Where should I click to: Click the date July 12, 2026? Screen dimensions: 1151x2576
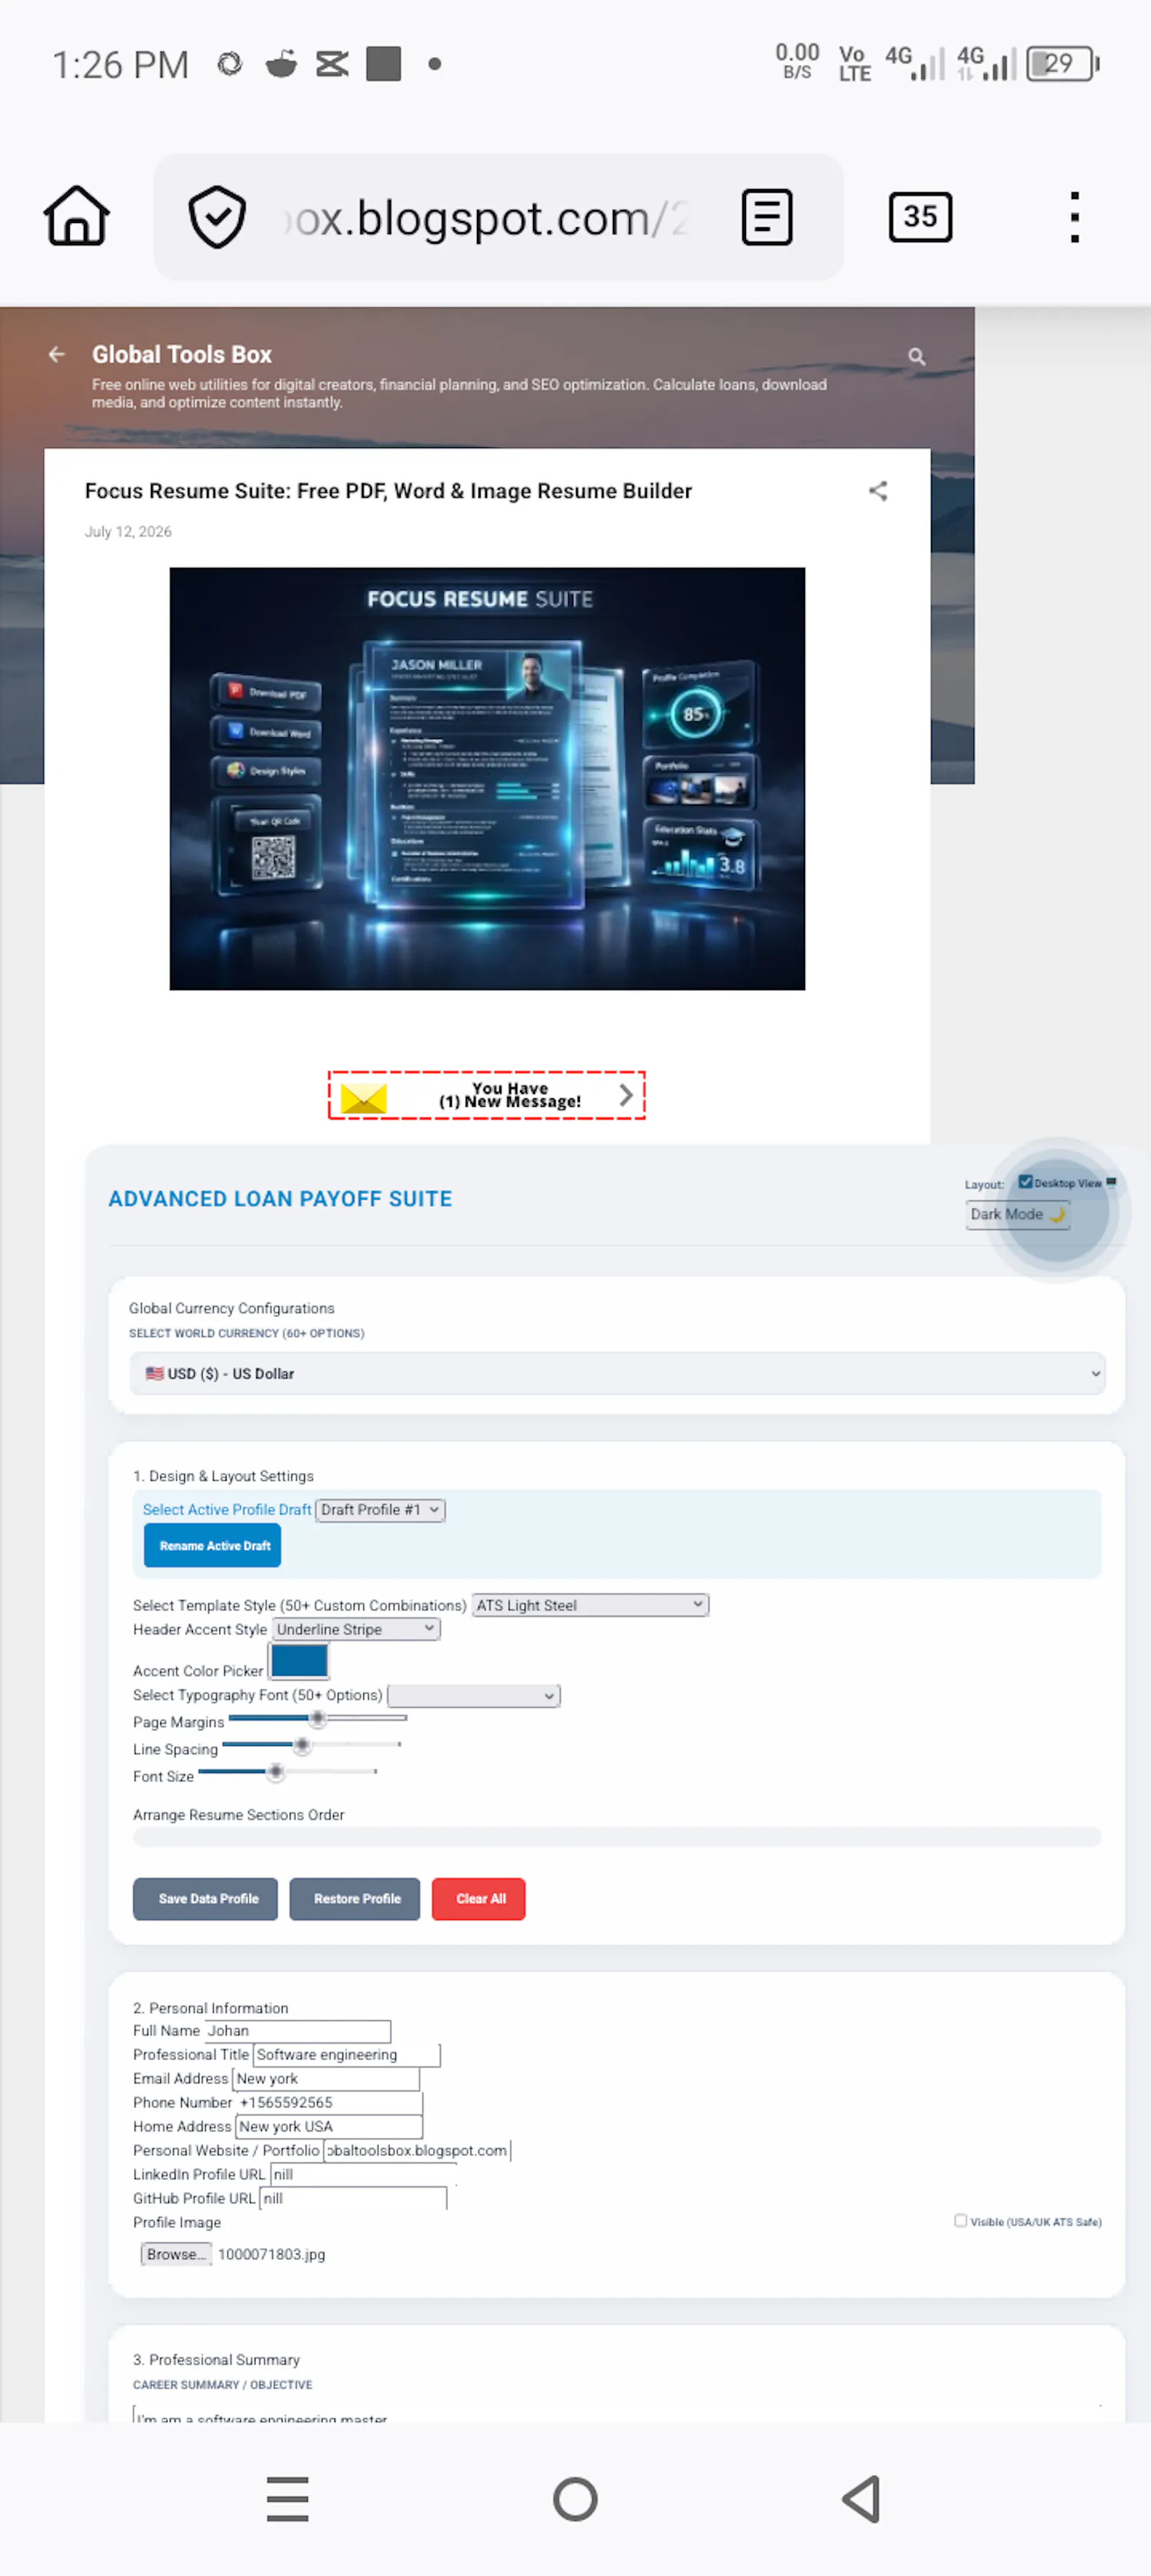coord(128,532)
